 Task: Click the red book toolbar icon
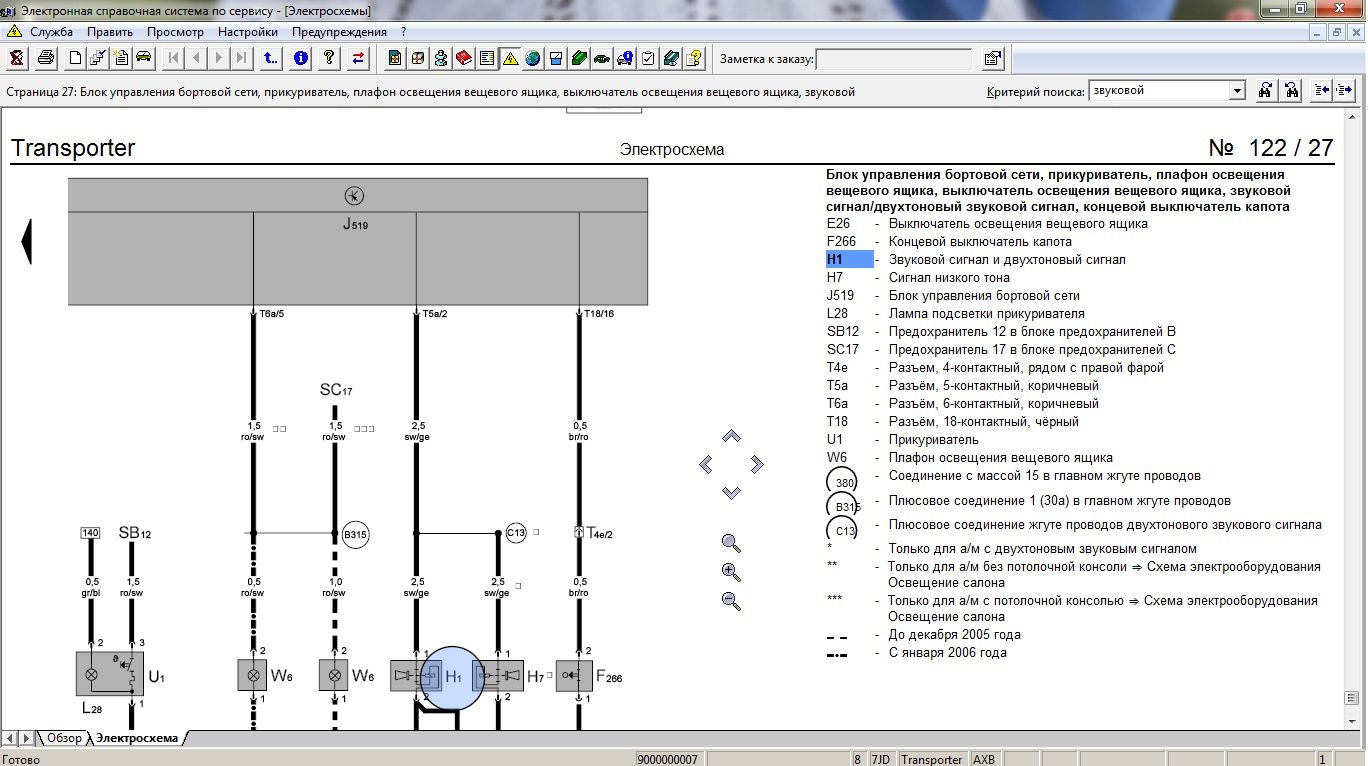pos(464,58)
